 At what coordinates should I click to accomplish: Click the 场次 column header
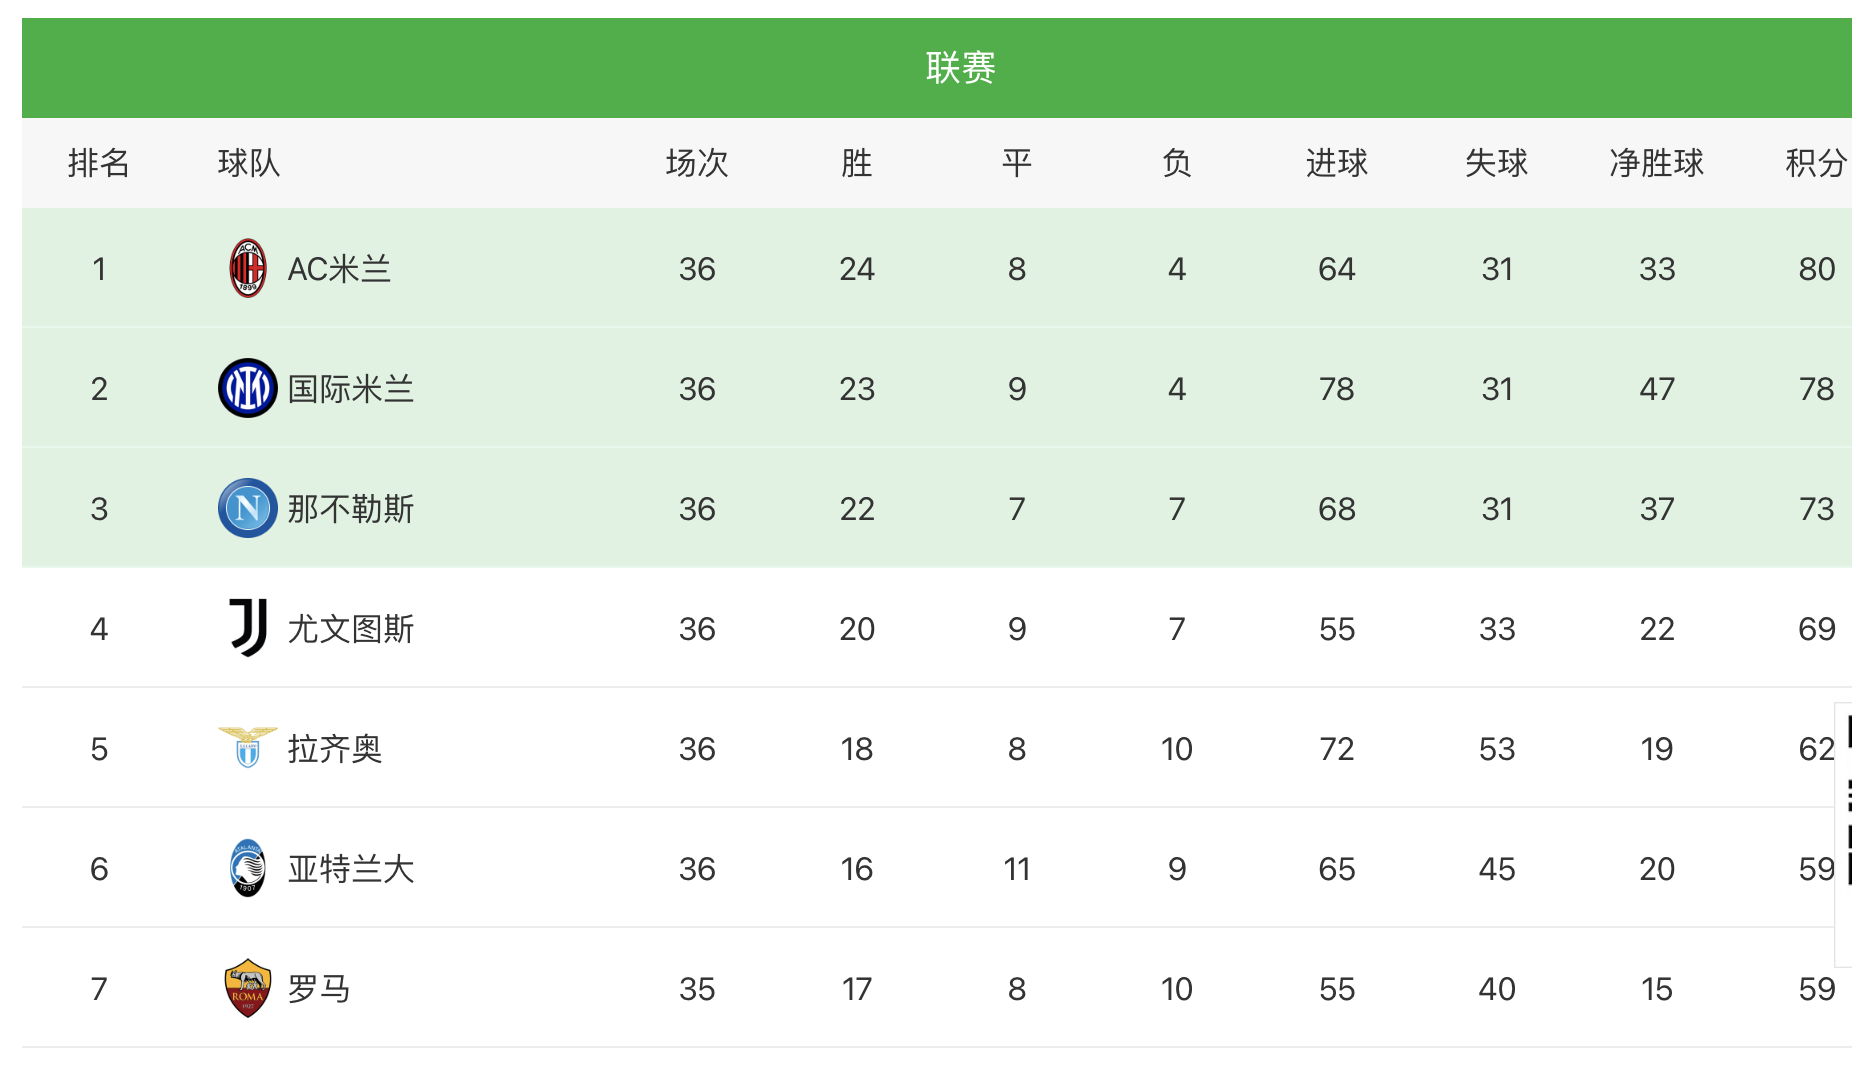coord(696,163)
